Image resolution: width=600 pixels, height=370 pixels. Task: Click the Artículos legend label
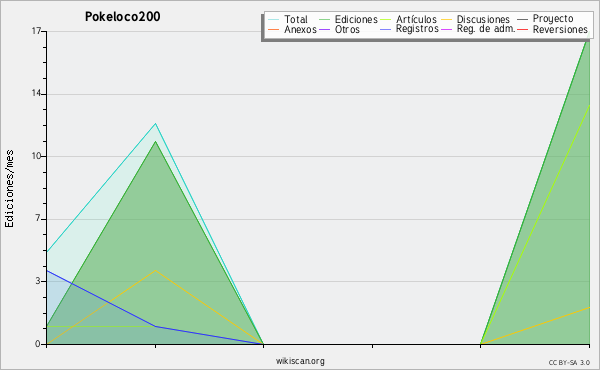click(416, 19)
